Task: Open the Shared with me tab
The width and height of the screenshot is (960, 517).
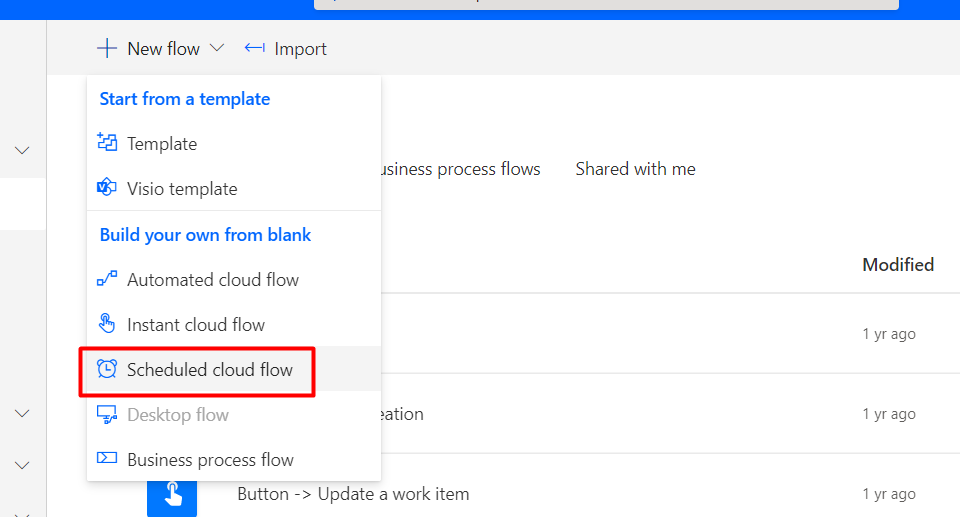Action: click(635, 168)
